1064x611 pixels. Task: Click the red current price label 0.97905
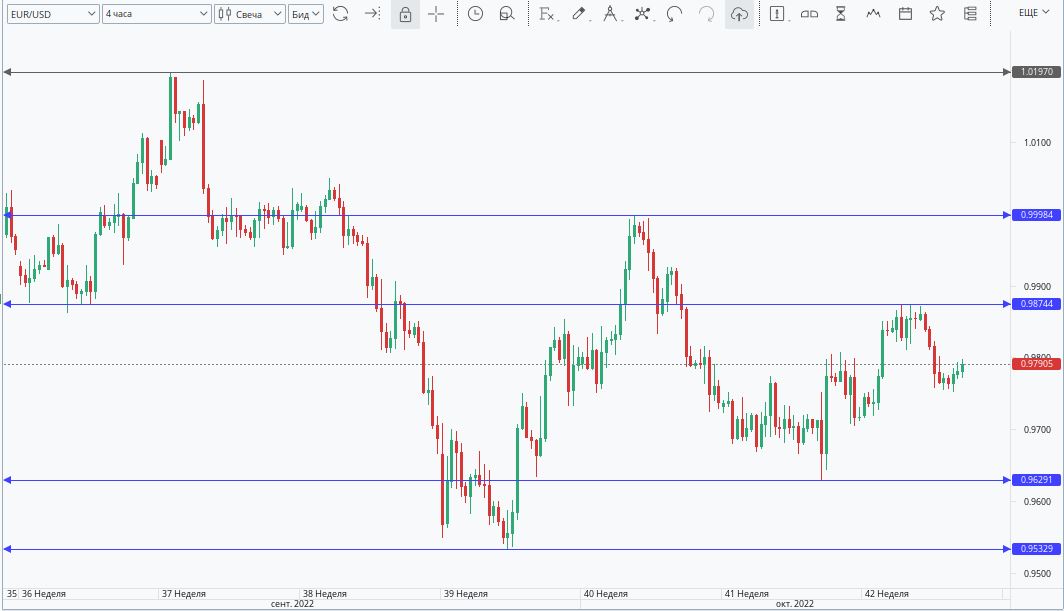tap(1036, 364)
